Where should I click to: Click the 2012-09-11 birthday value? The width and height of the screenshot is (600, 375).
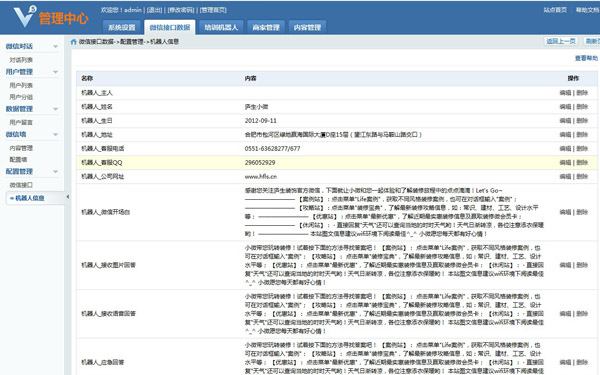(261, 121)
